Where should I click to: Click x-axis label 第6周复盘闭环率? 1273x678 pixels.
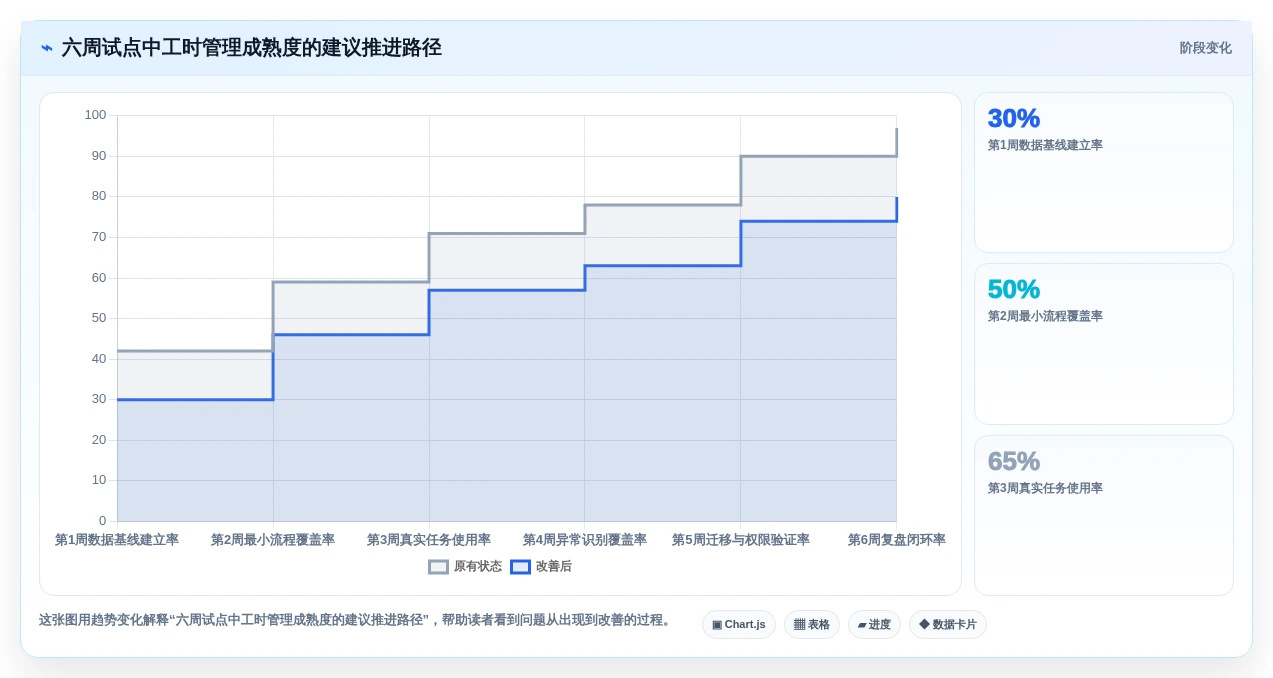[896, 540]
